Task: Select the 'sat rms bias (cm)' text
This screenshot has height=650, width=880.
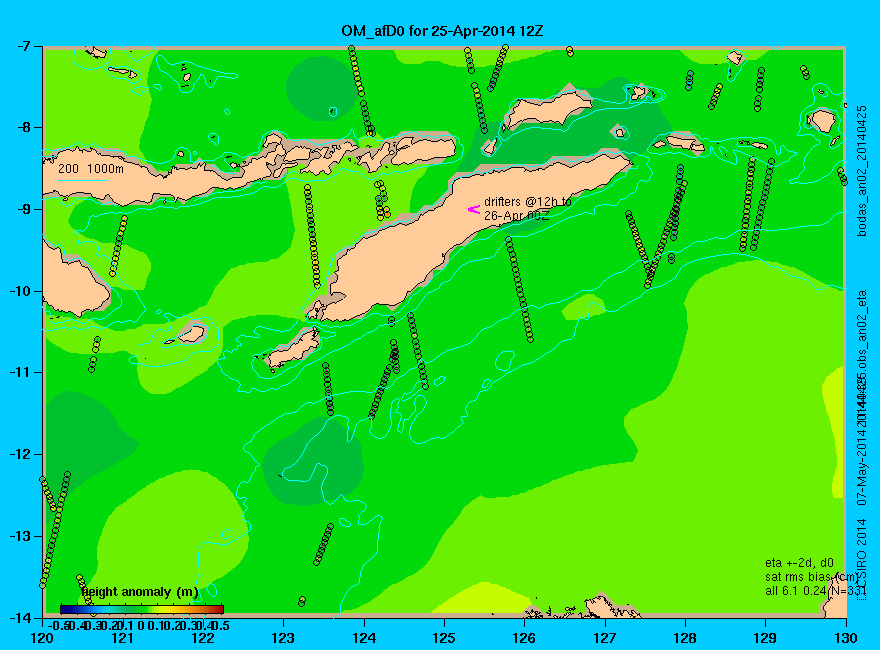Action: pyautogui.click(x=812, y=577)
